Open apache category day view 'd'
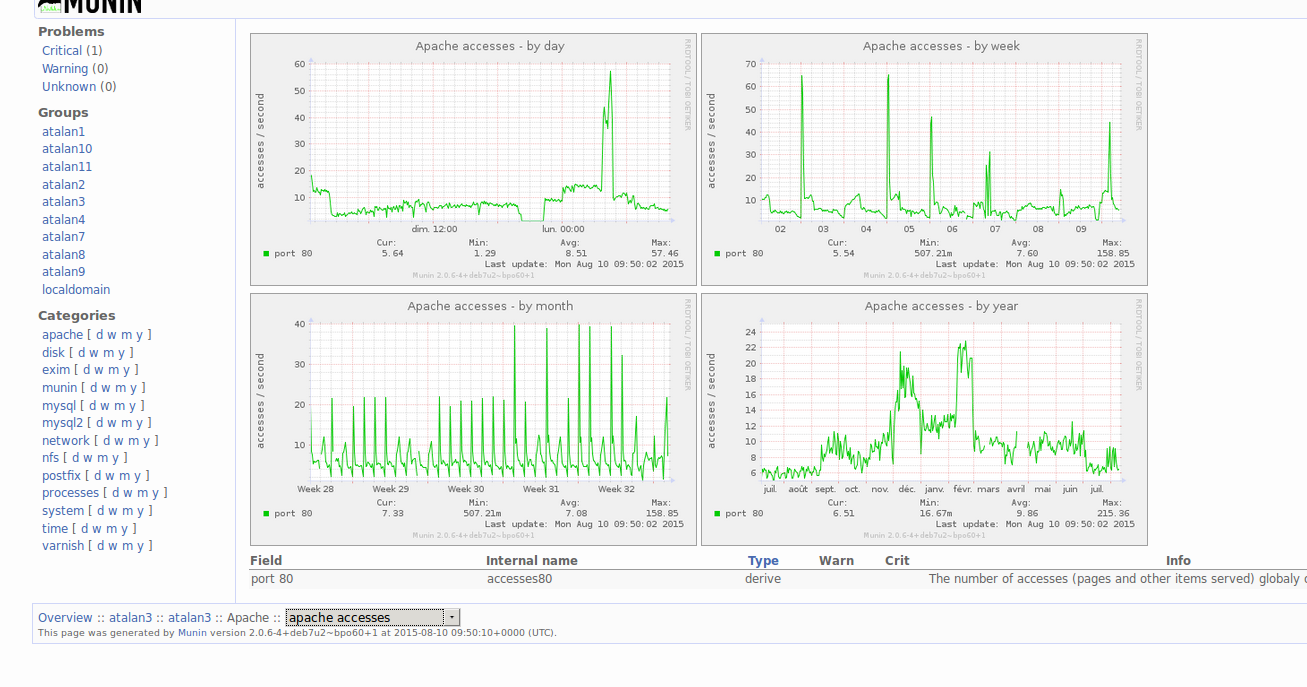 click(x=100, y=335)
